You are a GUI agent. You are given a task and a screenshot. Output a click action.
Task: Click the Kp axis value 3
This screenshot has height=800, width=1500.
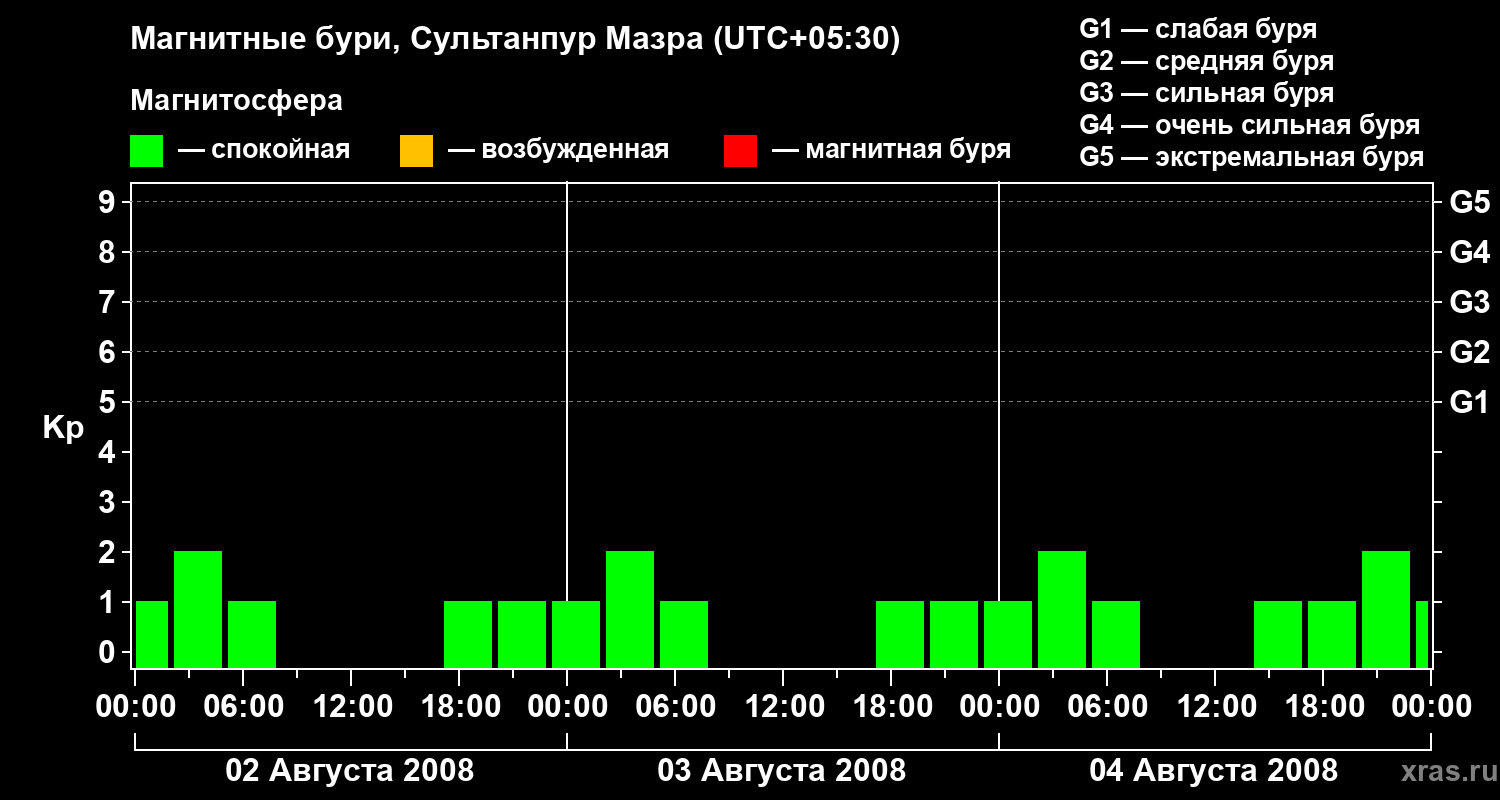(108, 502)
